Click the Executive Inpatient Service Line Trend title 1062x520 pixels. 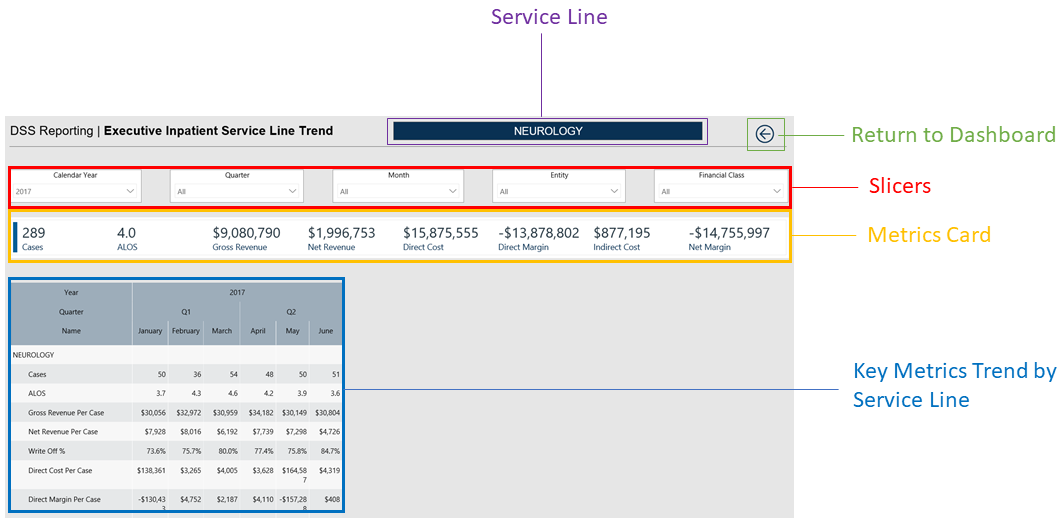pyautogui.click(x=218, y=131)
